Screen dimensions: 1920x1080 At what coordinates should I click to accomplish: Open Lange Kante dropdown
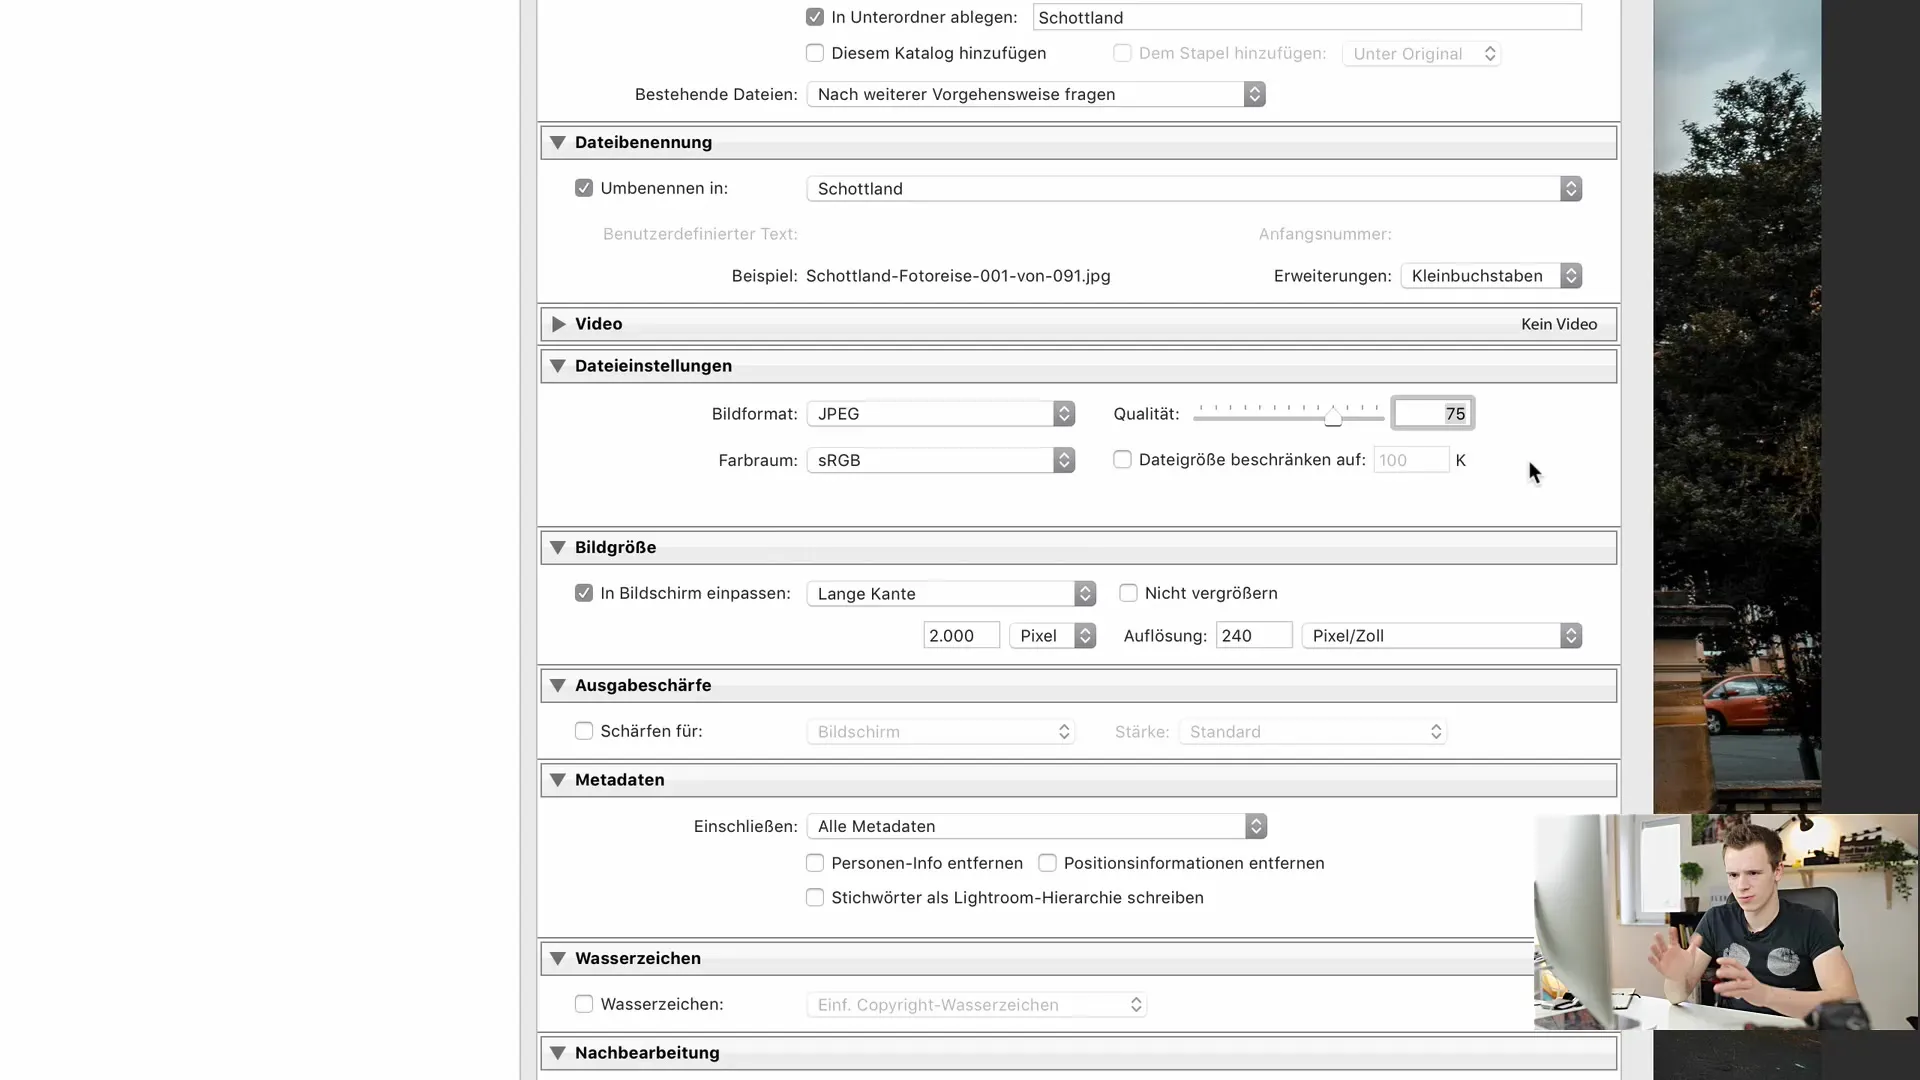[x=951, y=594]
